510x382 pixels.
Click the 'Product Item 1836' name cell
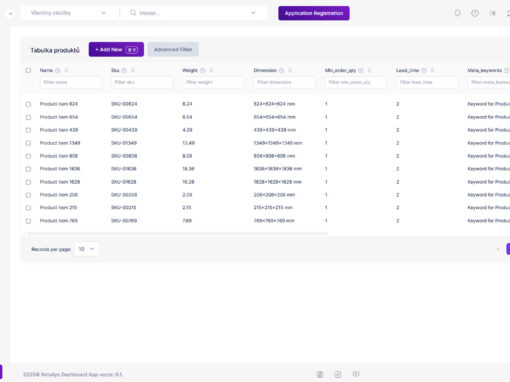click(x=60, y=169)
